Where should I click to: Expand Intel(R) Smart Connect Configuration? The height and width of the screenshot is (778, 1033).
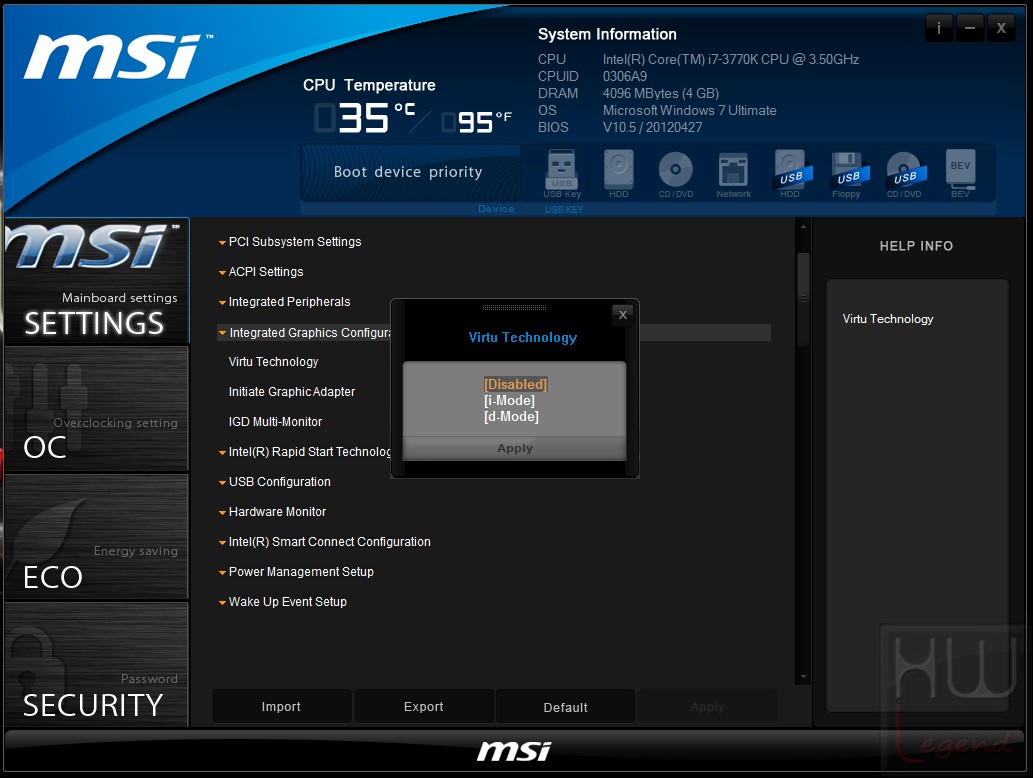pos(324,542)
